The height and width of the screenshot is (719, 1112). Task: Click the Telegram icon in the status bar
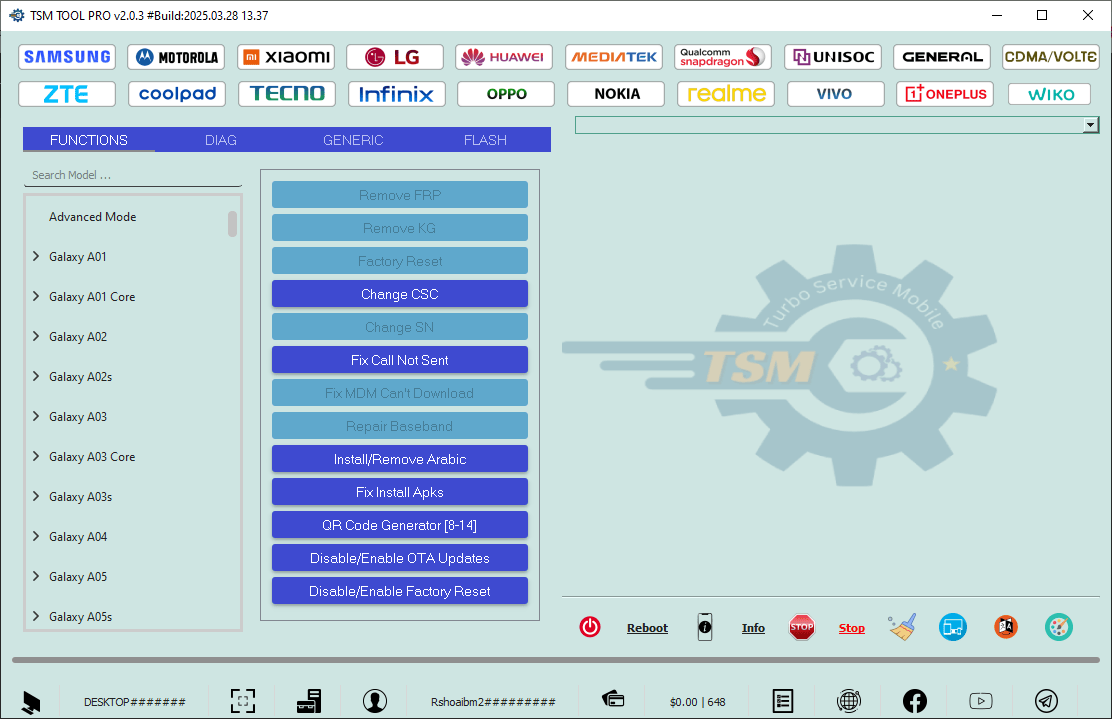tap(1047, 701)
